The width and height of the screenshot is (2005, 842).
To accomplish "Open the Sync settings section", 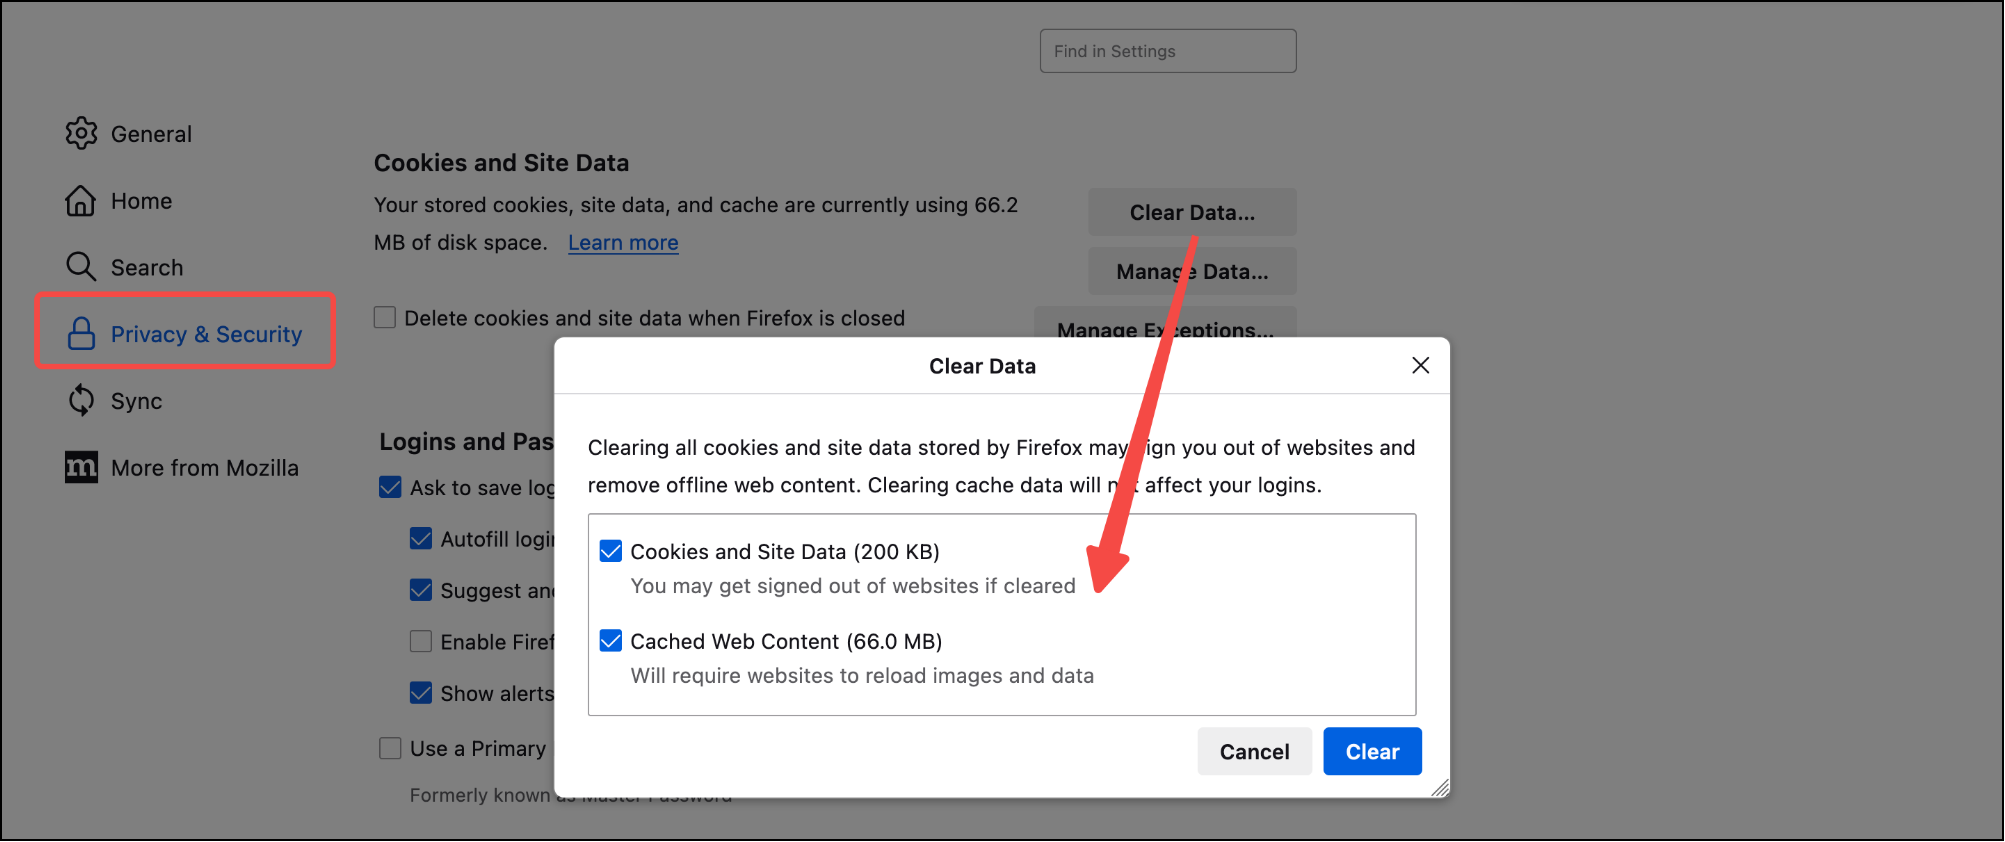I will point(136,401).
